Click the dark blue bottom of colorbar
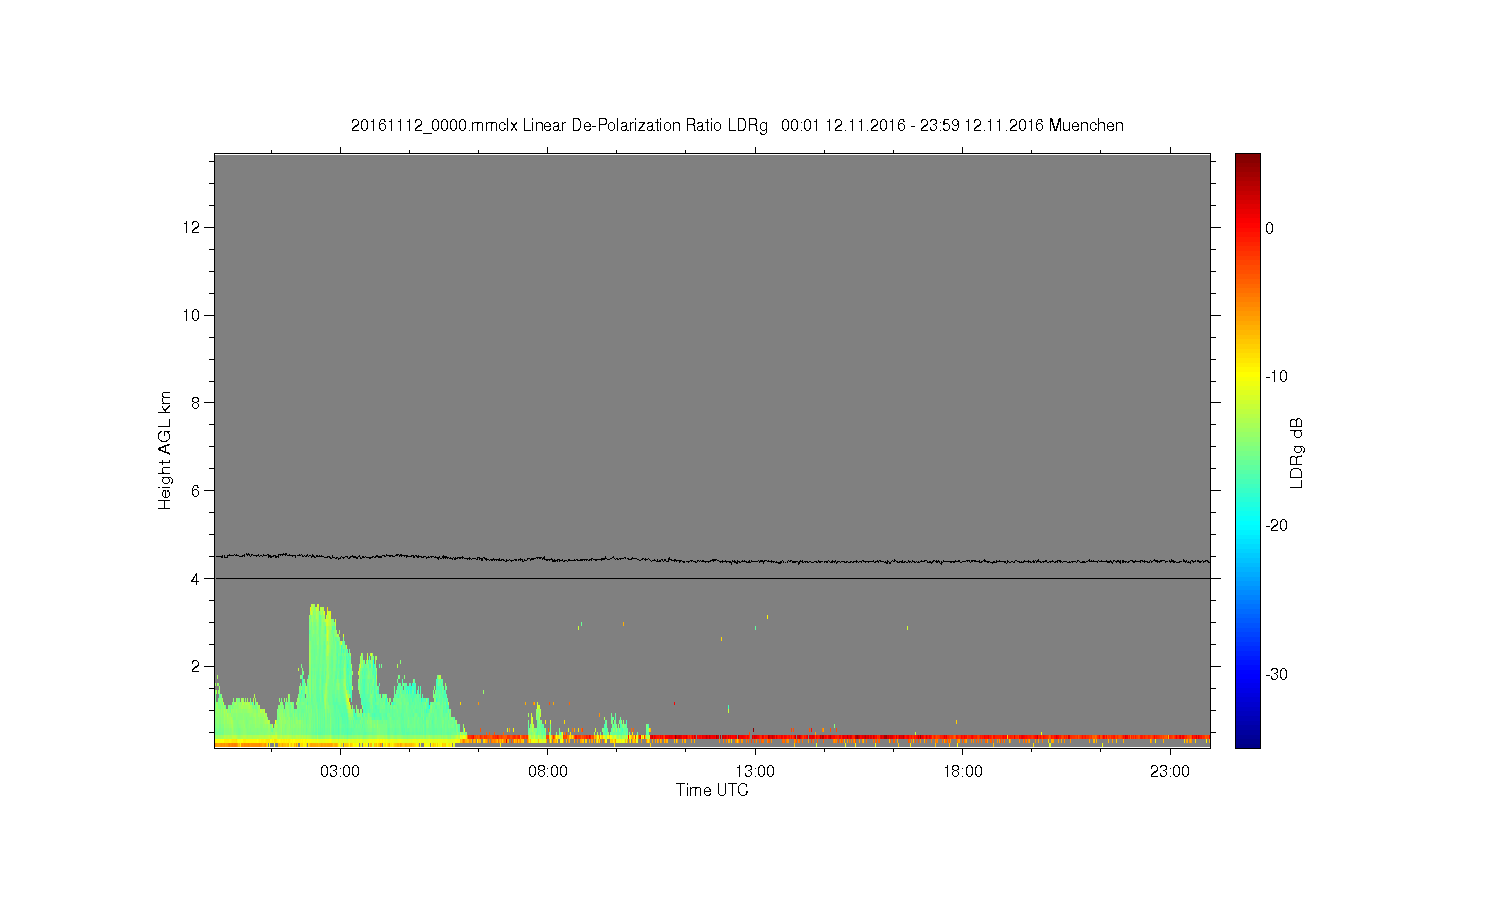The height and width of the screenshot is (900, 1500). (x=1247, y=738)
